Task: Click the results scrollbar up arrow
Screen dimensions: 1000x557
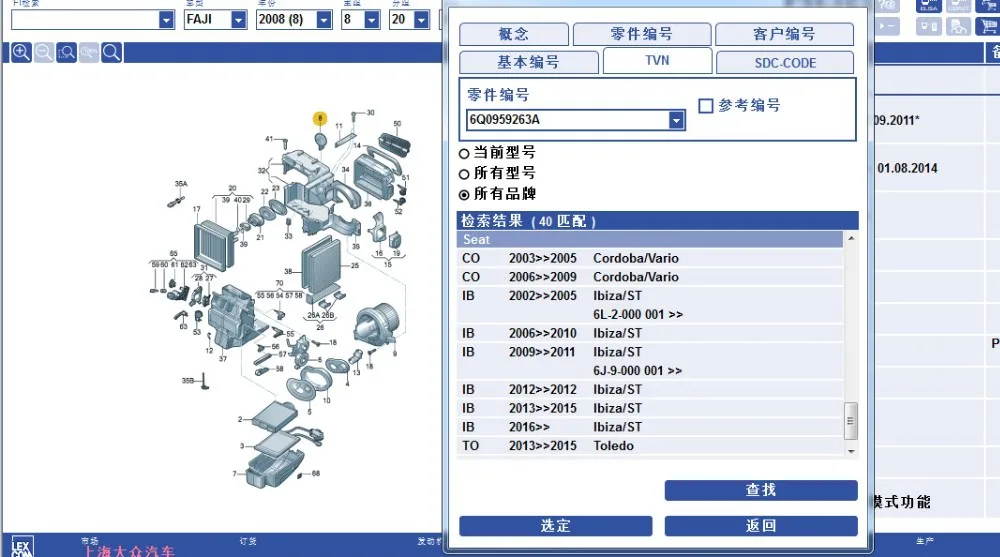Action: coord(851,238)
